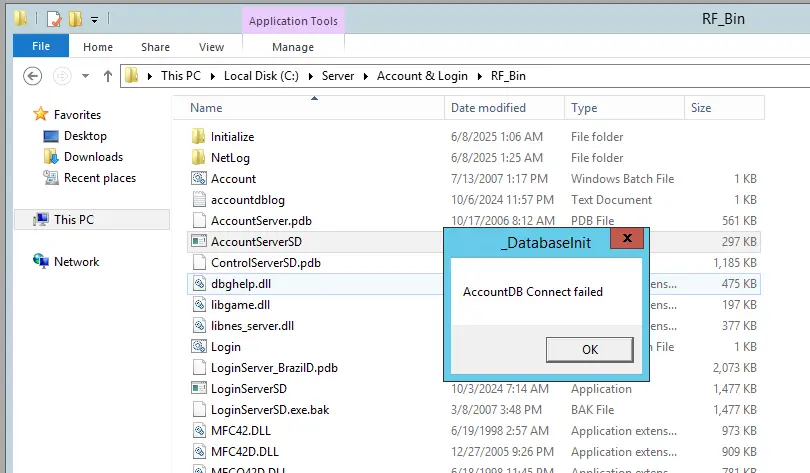Screen dimensions: 810x473
Task: Select Network in navigation pane
Action: tap(76, 261)
